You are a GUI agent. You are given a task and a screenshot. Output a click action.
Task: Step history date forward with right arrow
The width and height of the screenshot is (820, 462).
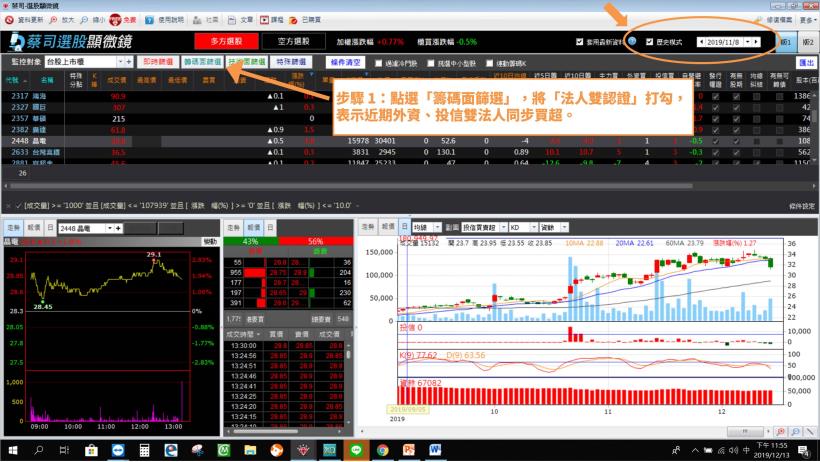coord(756,42)
